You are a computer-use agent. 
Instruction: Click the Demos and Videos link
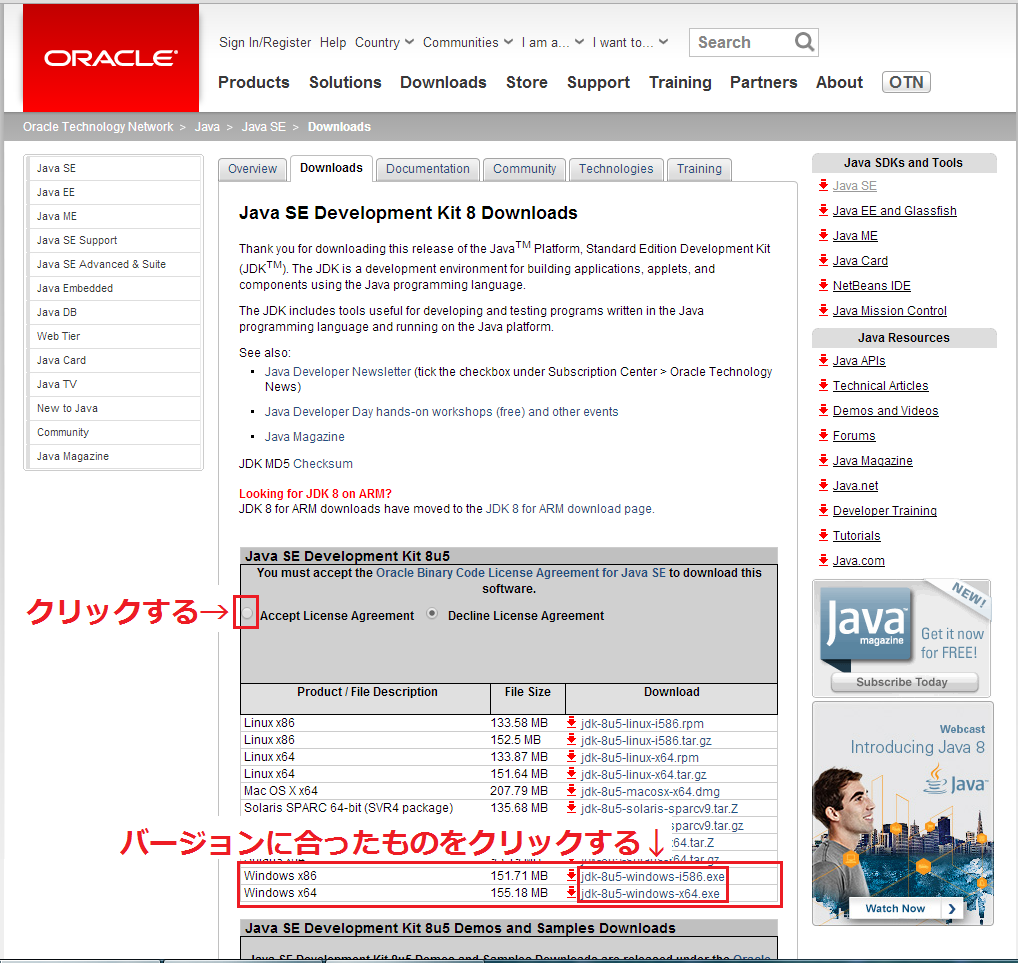pyautogui.click(x=886, y=410)
